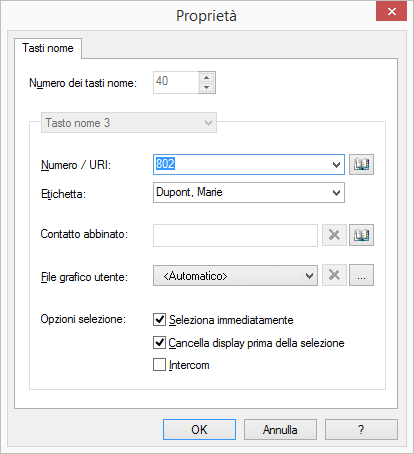Open phonebook for Contatto abbinato

coord(361,235)
